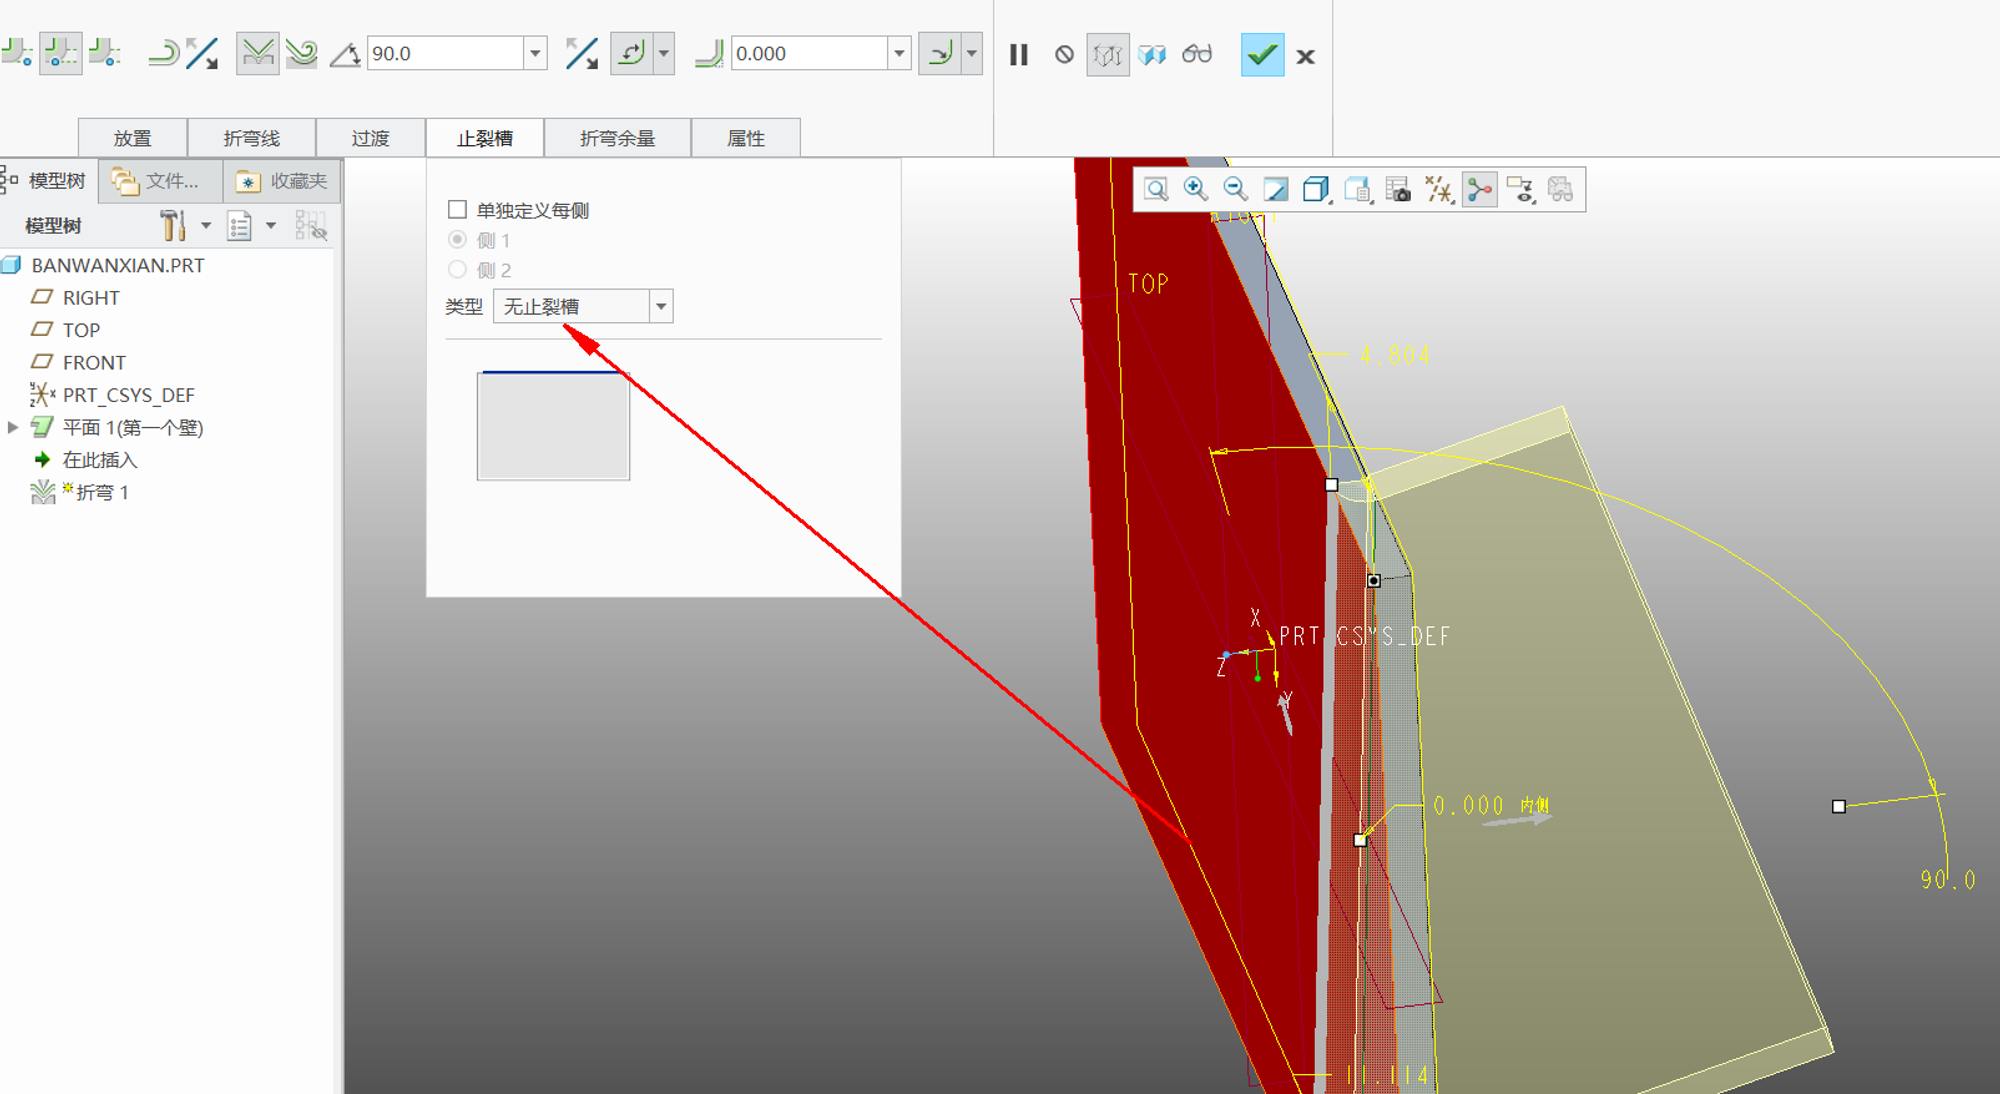Screen dimensions: 2000x1094
Task: Select 在此插入 marker in tree
Action: (99, 460)
